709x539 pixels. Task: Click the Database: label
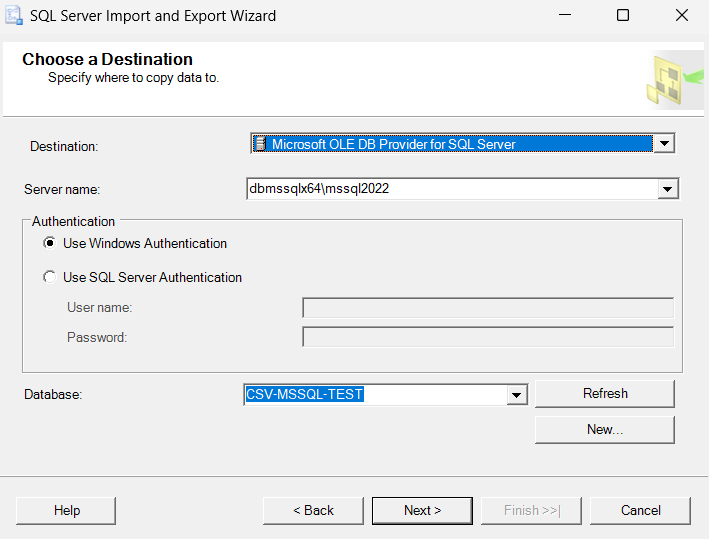pos(53,395)
